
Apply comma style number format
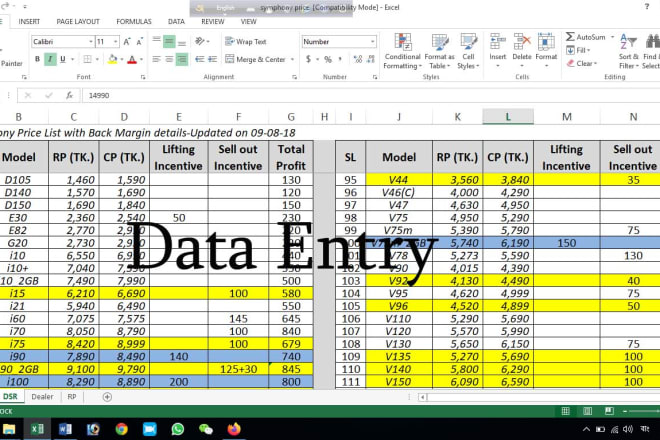340,59
